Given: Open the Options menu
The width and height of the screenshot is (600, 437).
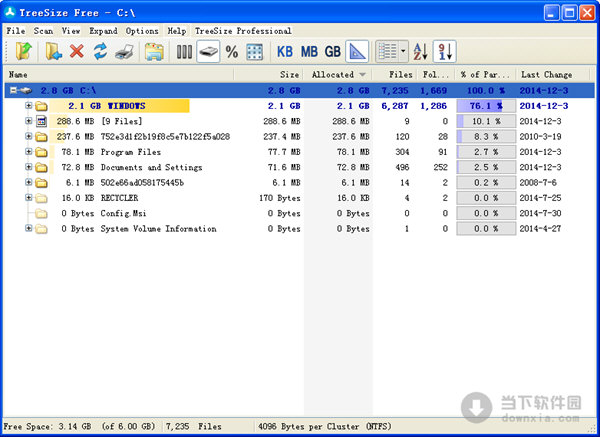Looking at the screenshot, I should pos(142,31).
